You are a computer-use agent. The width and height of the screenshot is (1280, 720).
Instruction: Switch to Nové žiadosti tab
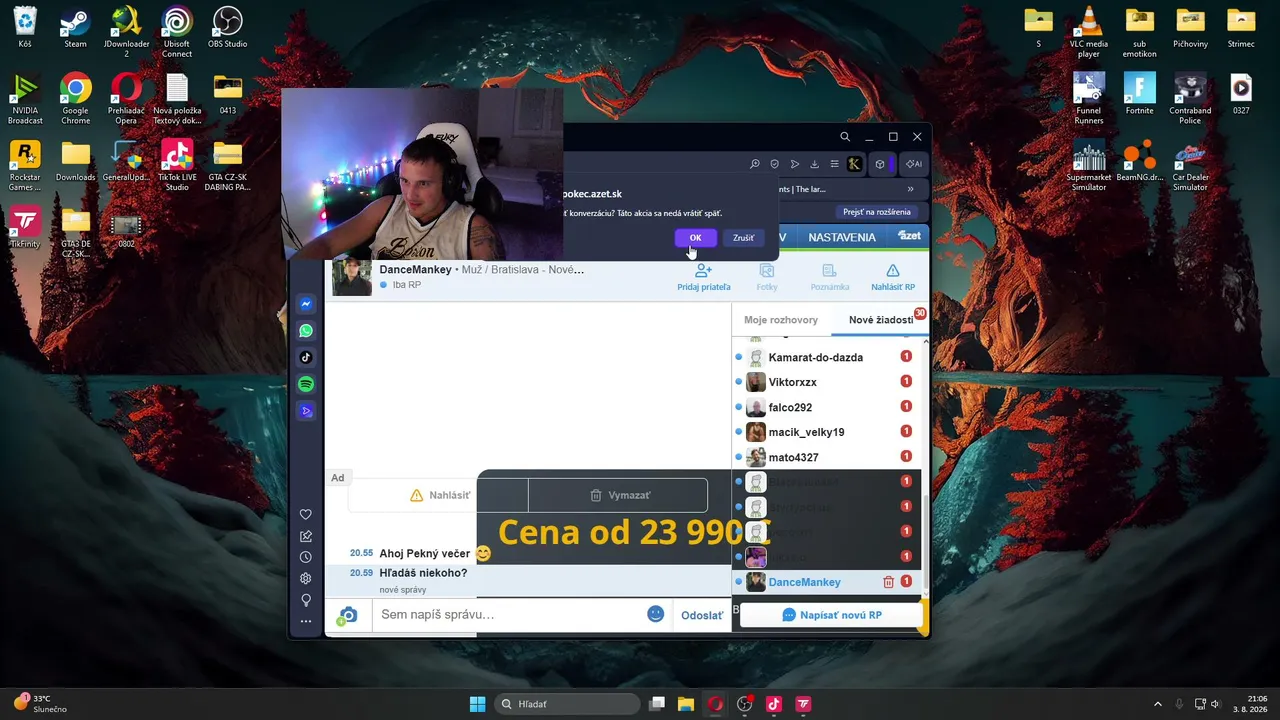tap(881, 320)
